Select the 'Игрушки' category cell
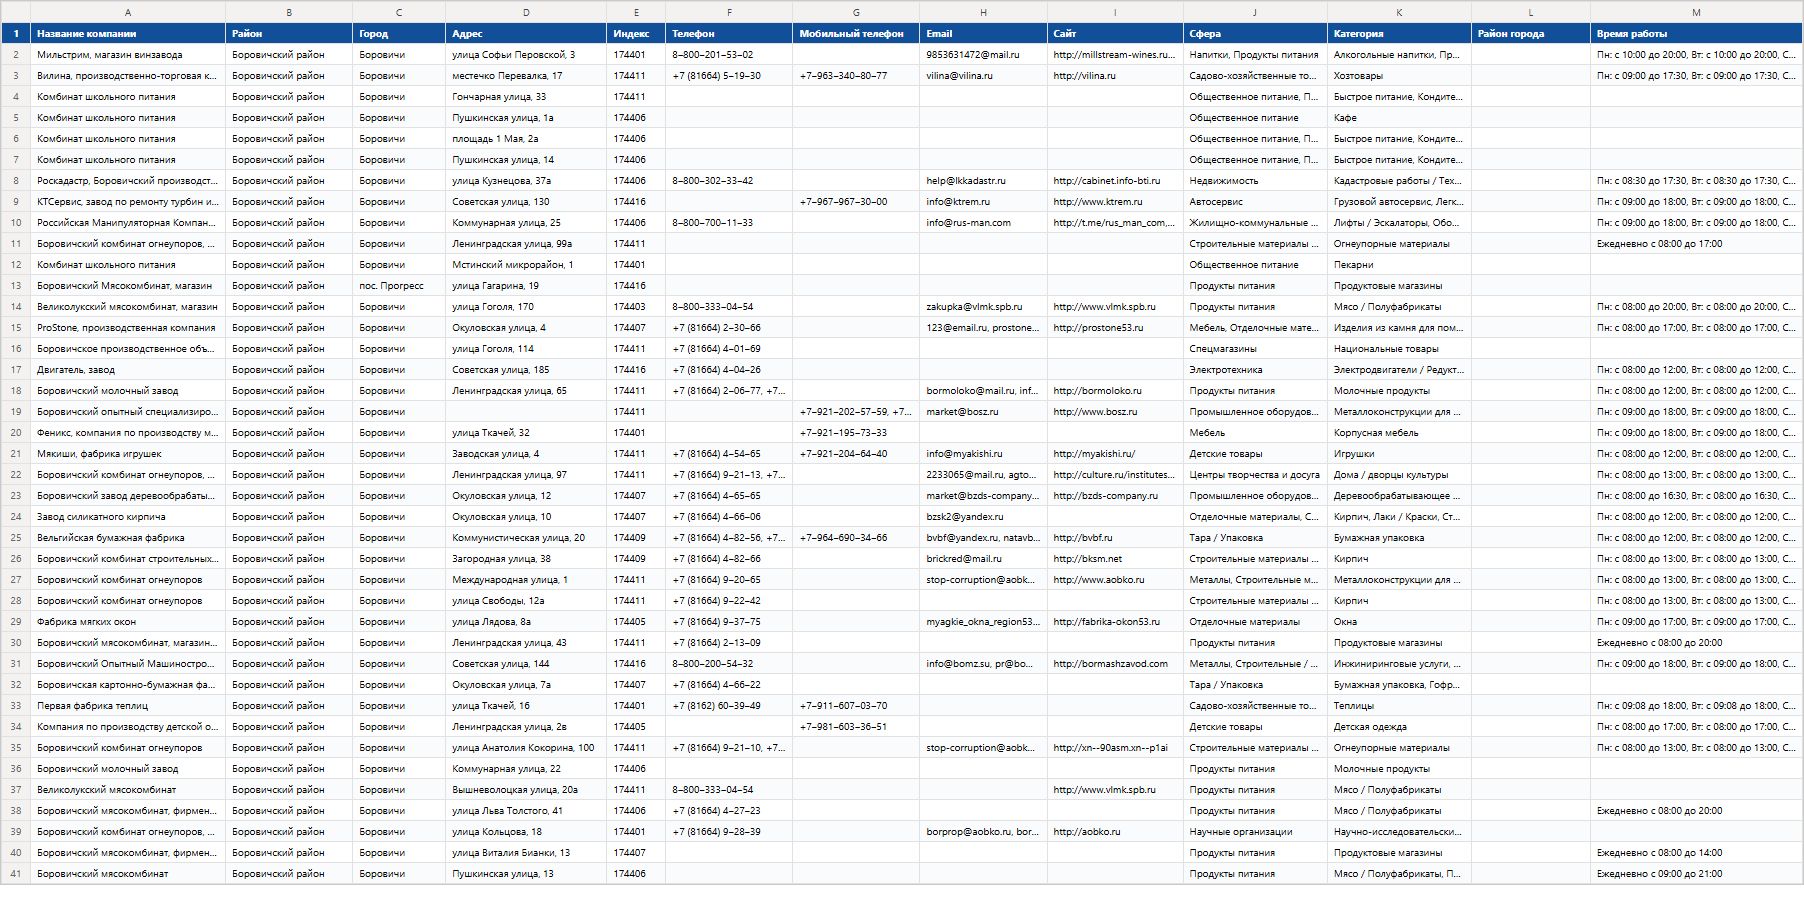 [x=1399, y=454]
